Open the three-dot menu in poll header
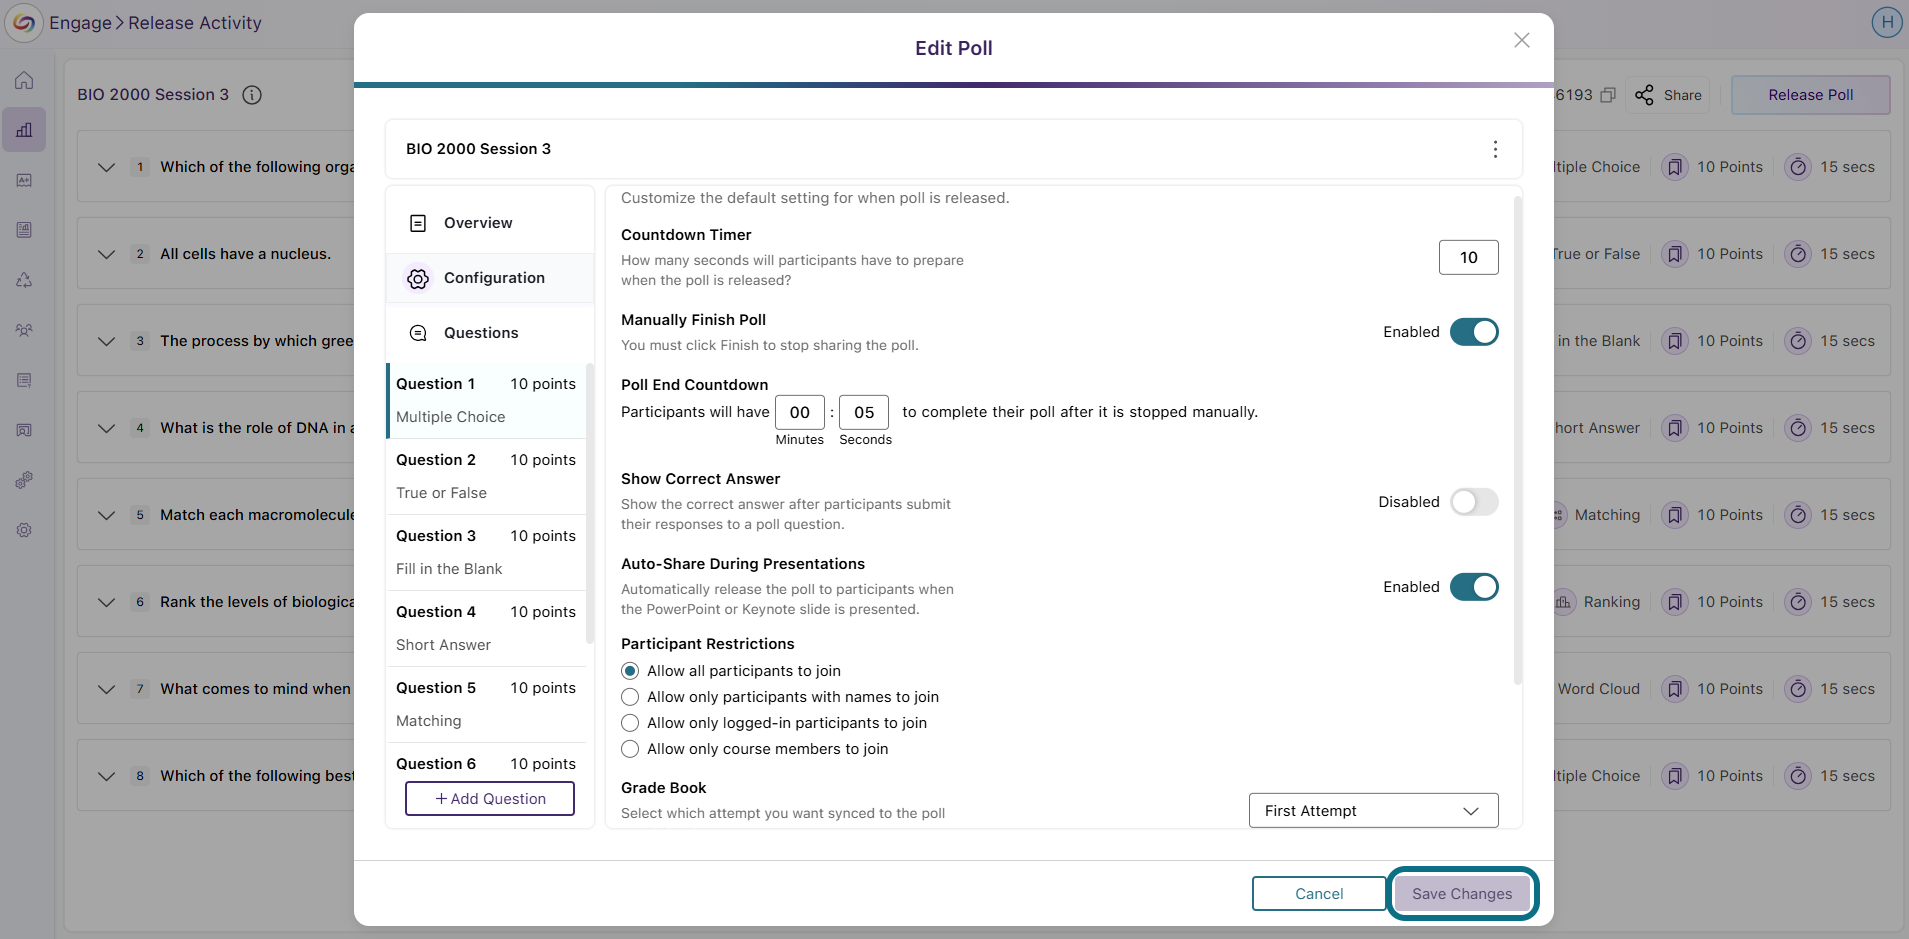The image size is (1909, 939). tap(1495, 149)
